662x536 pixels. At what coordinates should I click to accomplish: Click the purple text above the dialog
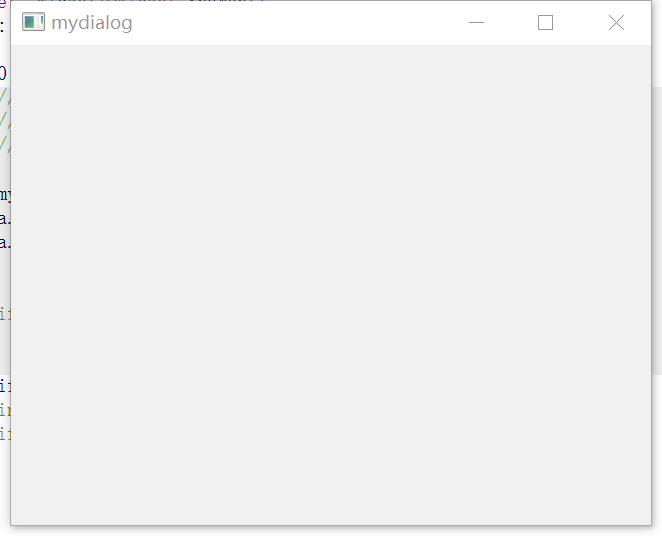(x=3, y=5)
